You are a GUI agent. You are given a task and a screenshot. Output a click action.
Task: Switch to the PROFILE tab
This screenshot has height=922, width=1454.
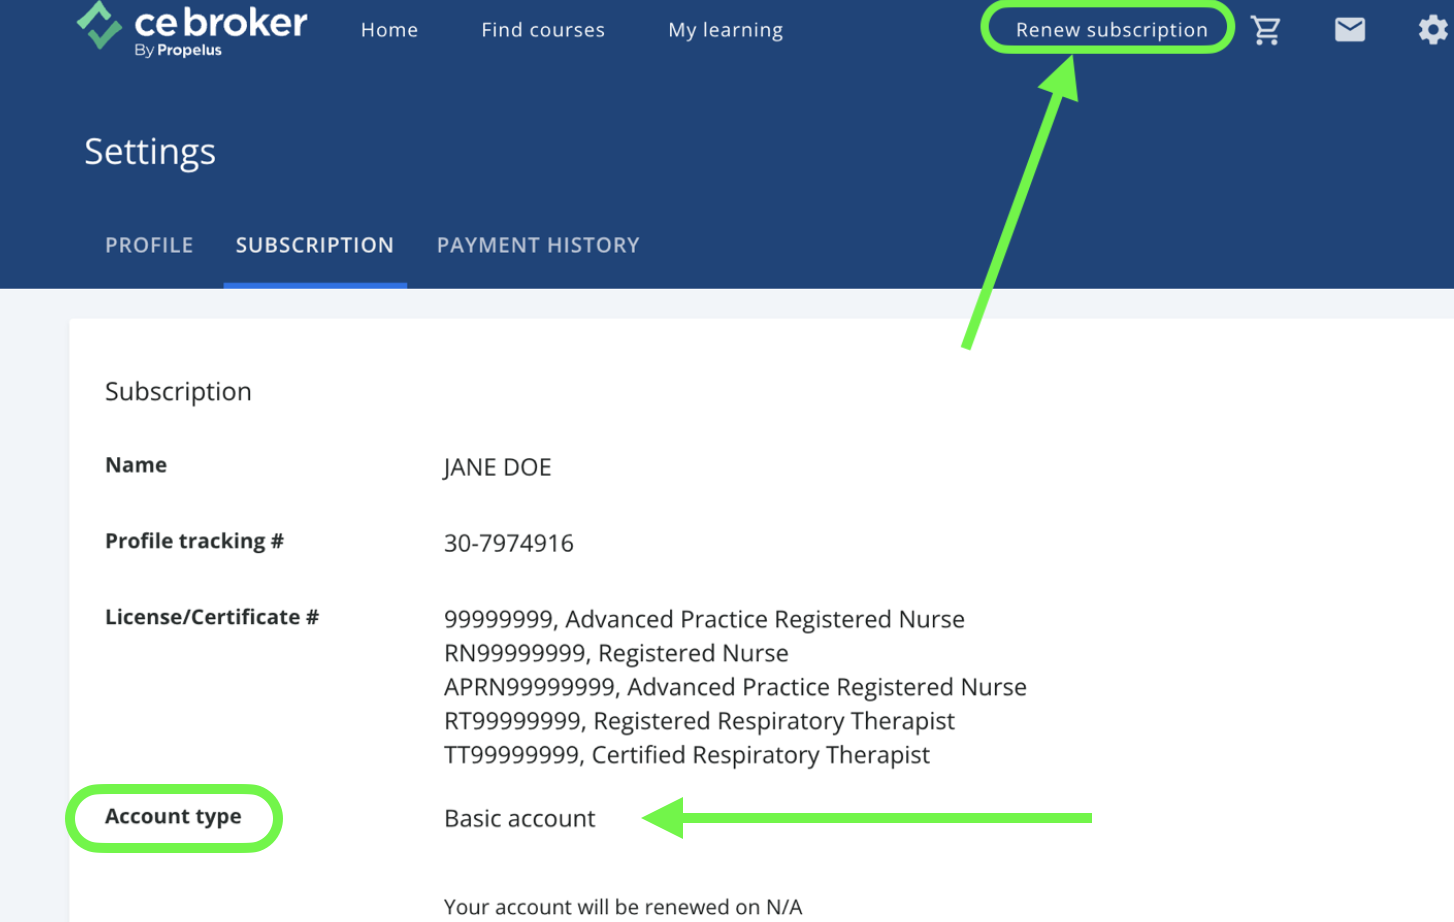(x=149, y=245)
